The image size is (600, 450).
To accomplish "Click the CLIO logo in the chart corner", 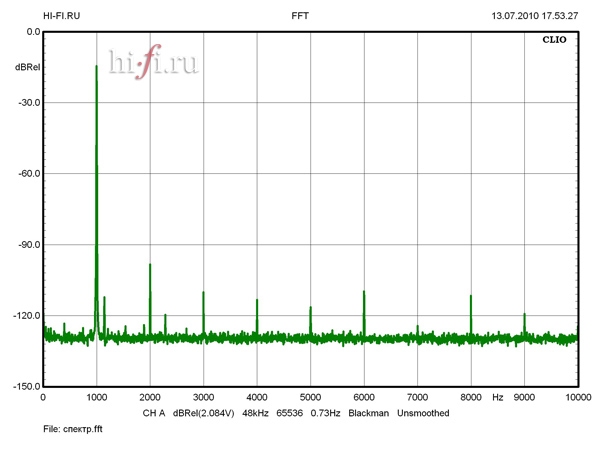I will (554, 42).
